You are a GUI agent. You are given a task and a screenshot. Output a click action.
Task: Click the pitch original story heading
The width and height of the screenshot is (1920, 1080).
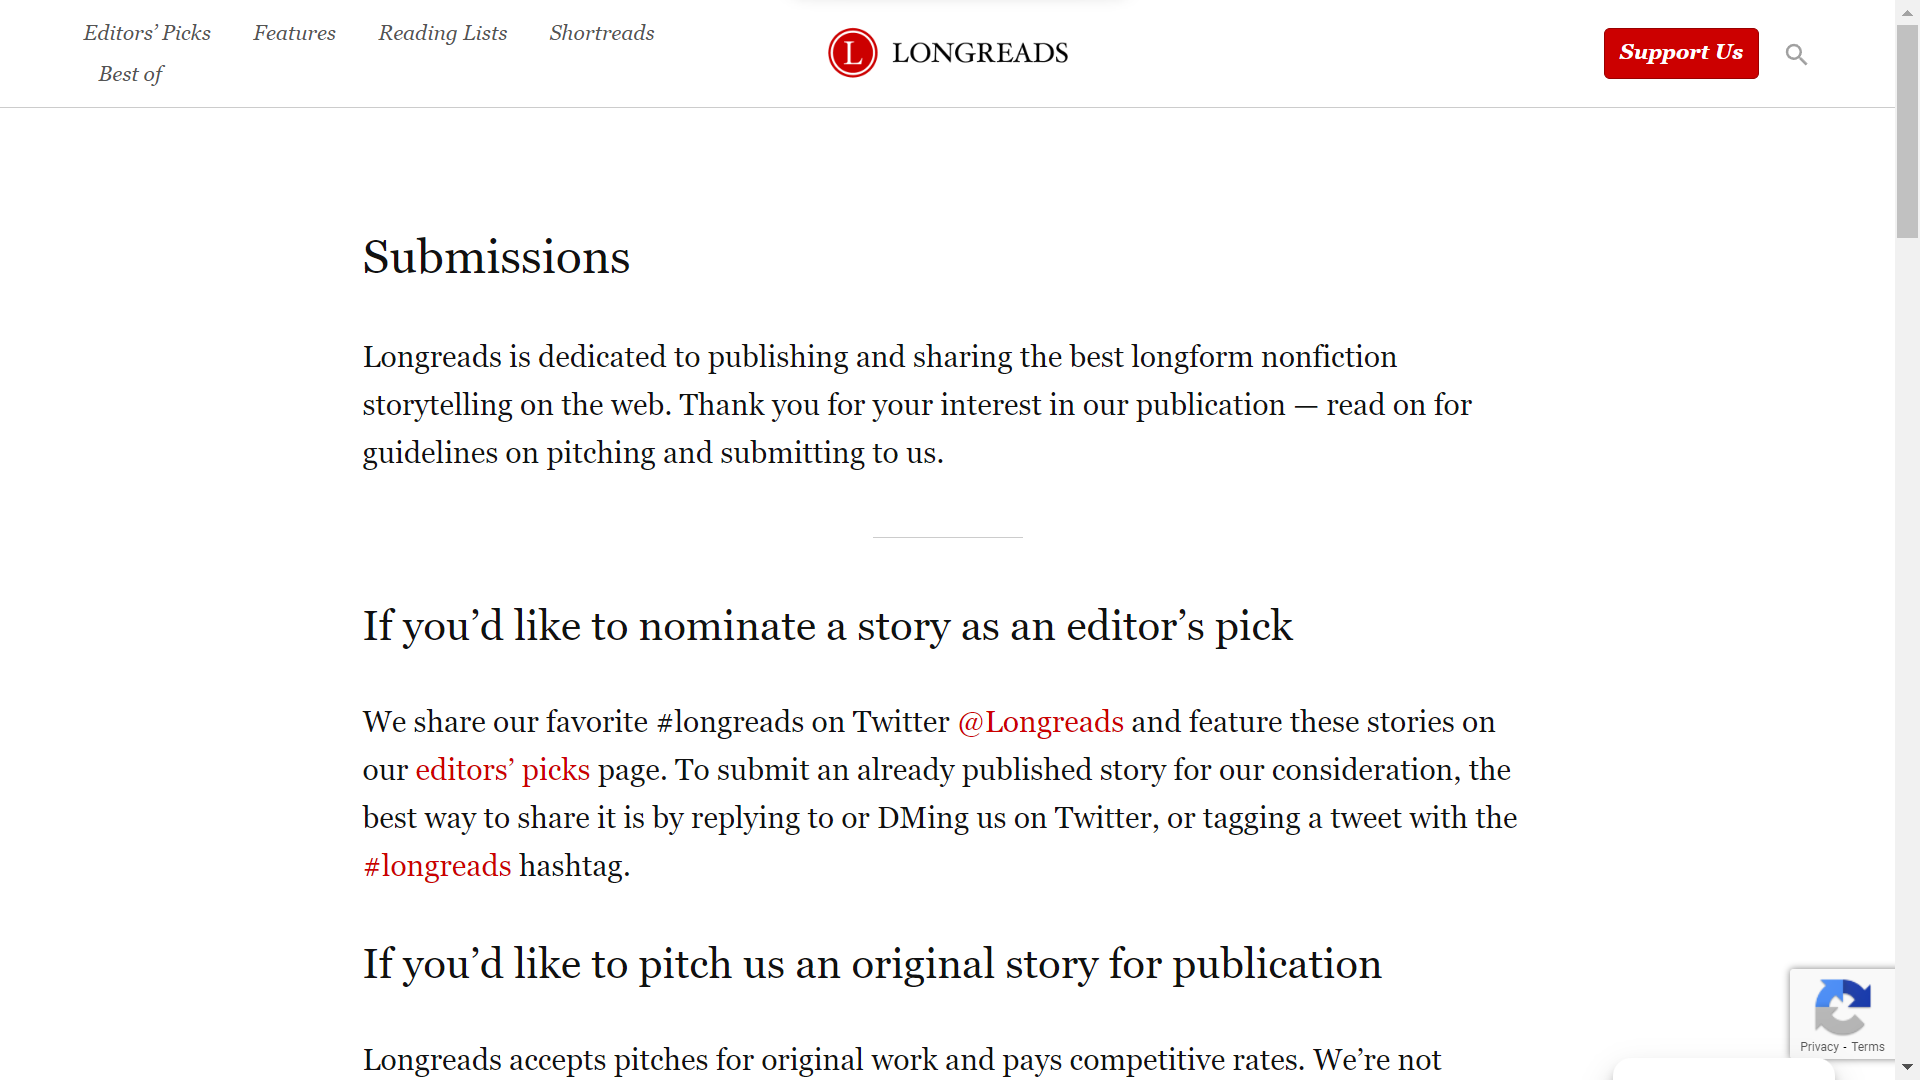872,964
